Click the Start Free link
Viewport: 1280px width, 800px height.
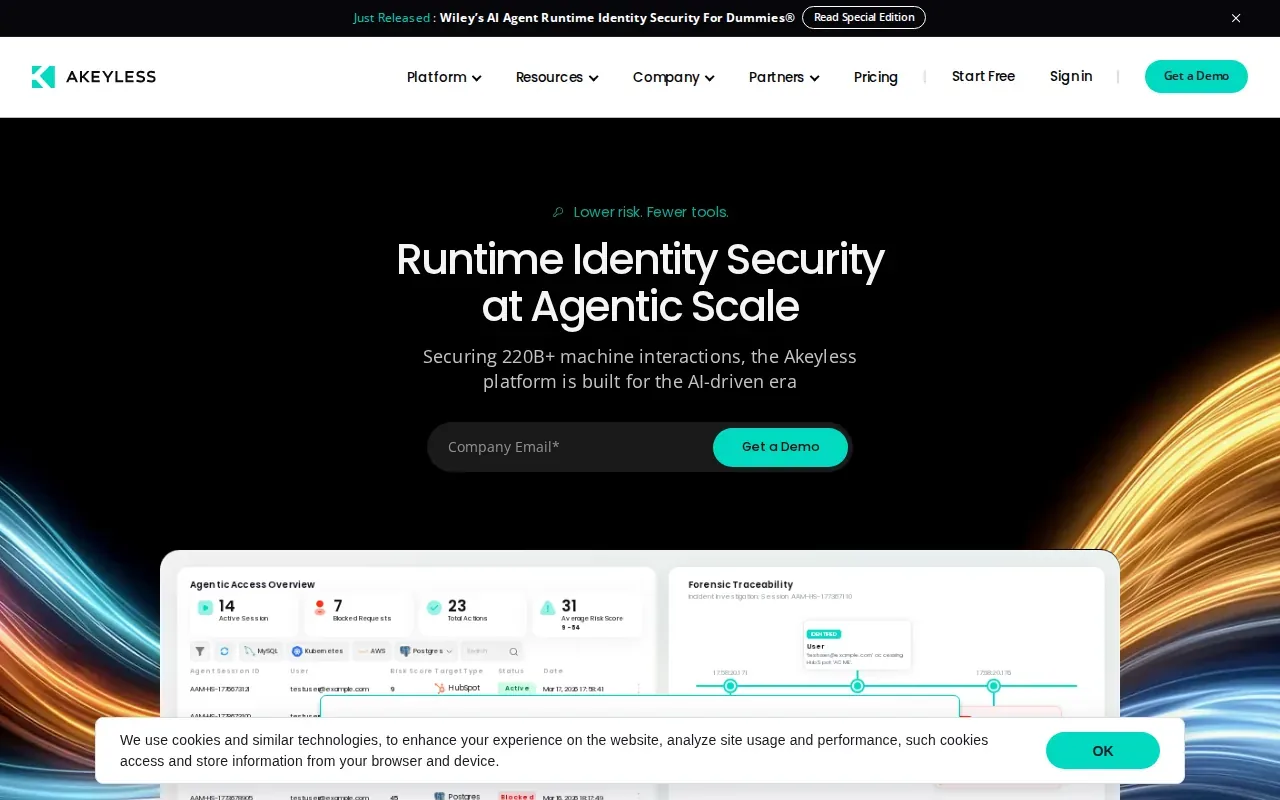coord(983,76)
